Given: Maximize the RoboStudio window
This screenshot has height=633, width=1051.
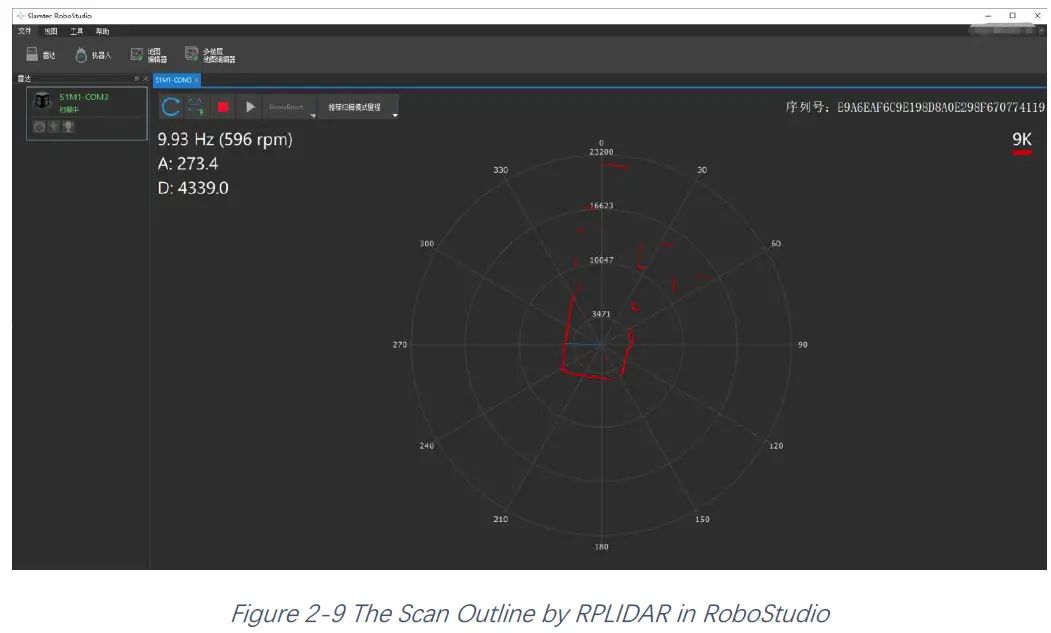Looking at the screenshot, I should (x=1013, y=15).
